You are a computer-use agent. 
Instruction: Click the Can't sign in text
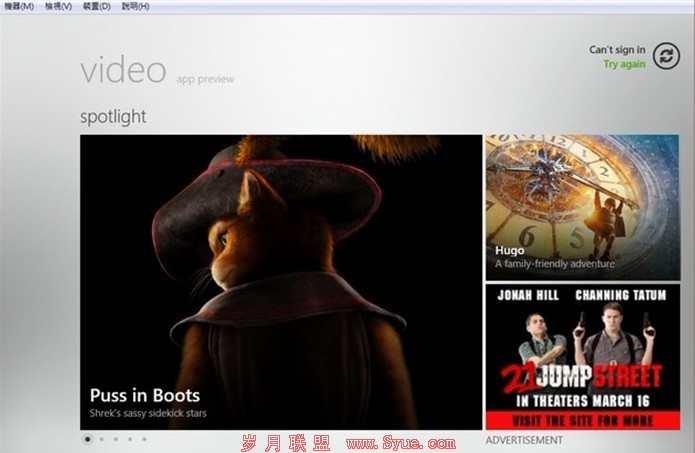click(617, 50)
